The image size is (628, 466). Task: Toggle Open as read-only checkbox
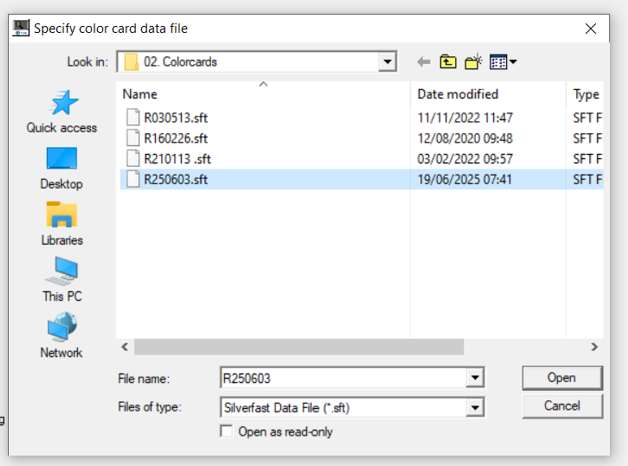point(226,431)
